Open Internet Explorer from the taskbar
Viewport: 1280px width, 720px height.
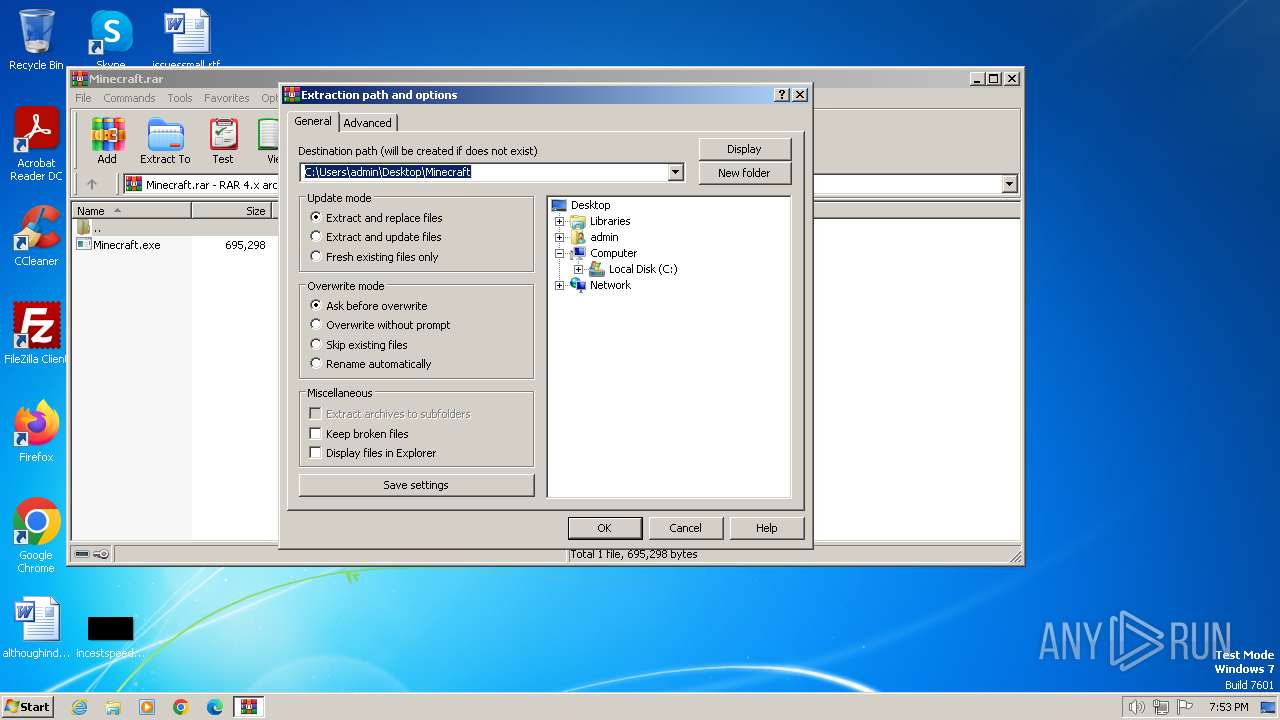(x=79, y=707)
